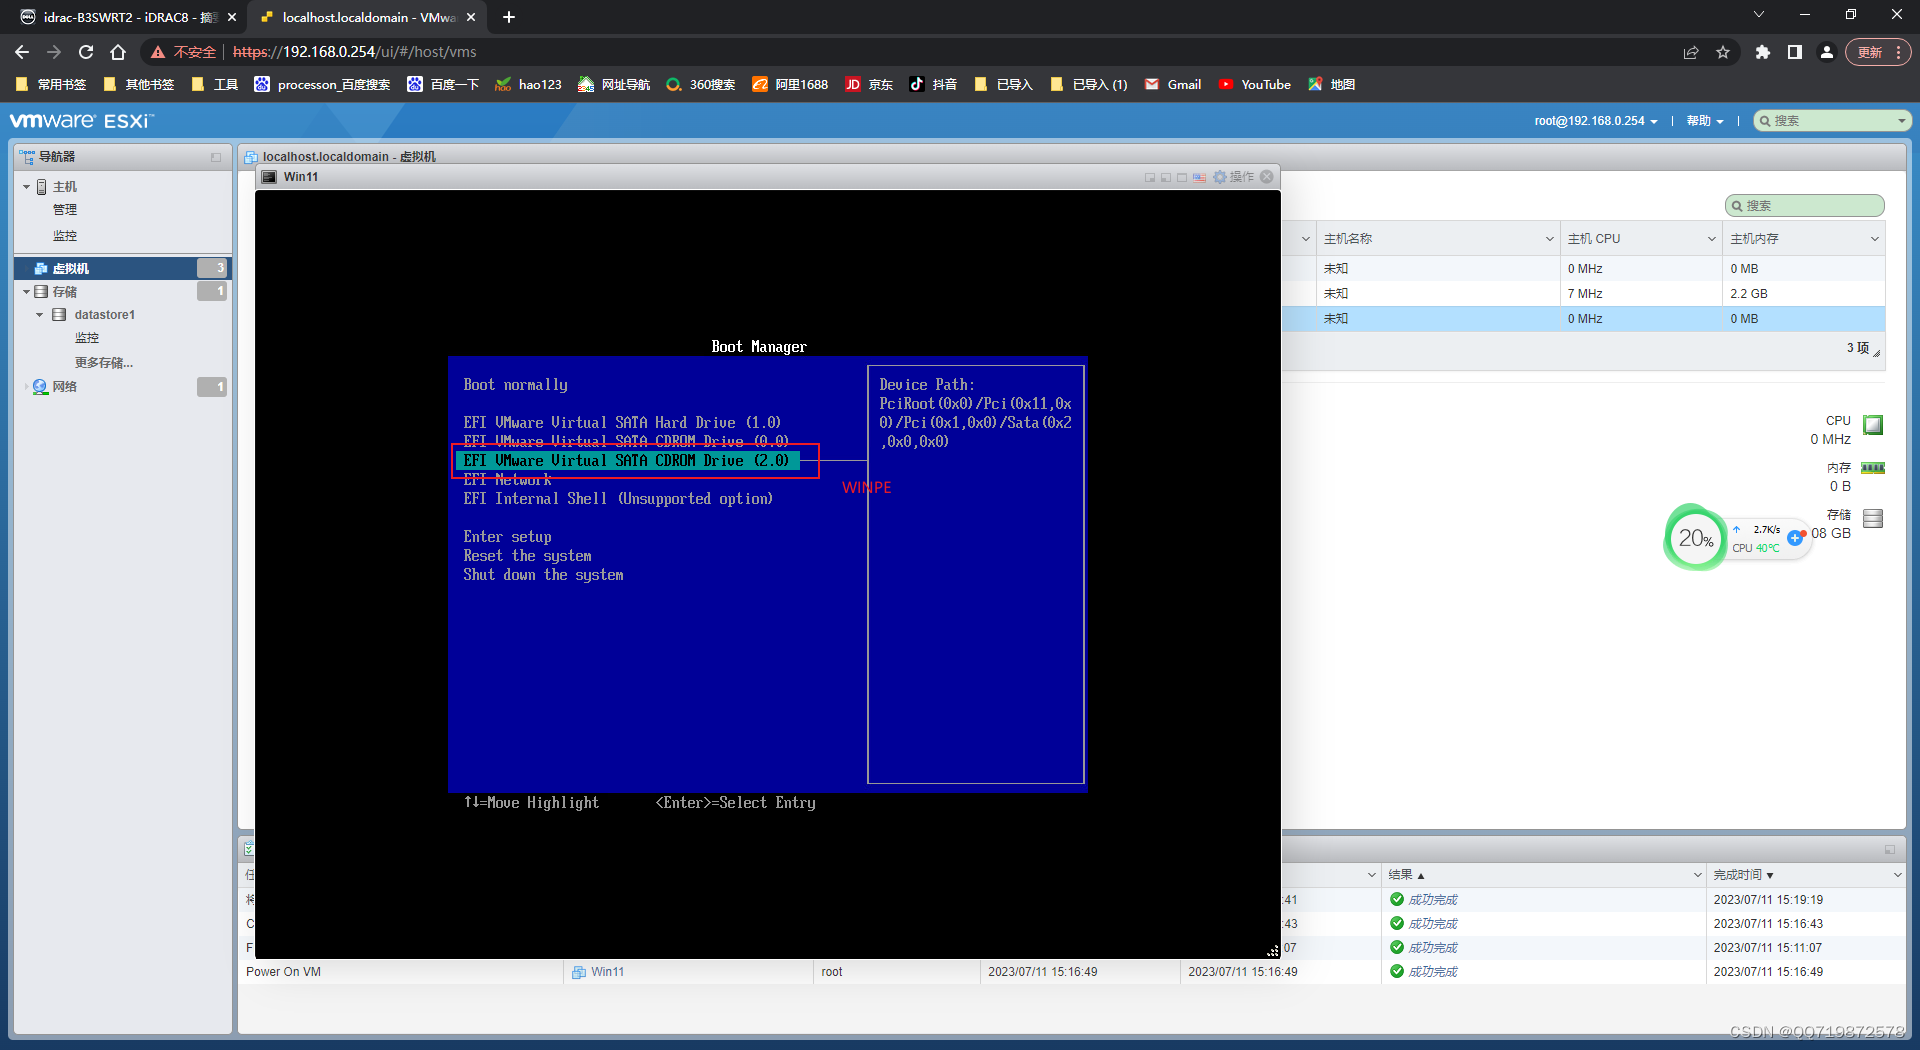Expand the 网络 tree node

27,387
